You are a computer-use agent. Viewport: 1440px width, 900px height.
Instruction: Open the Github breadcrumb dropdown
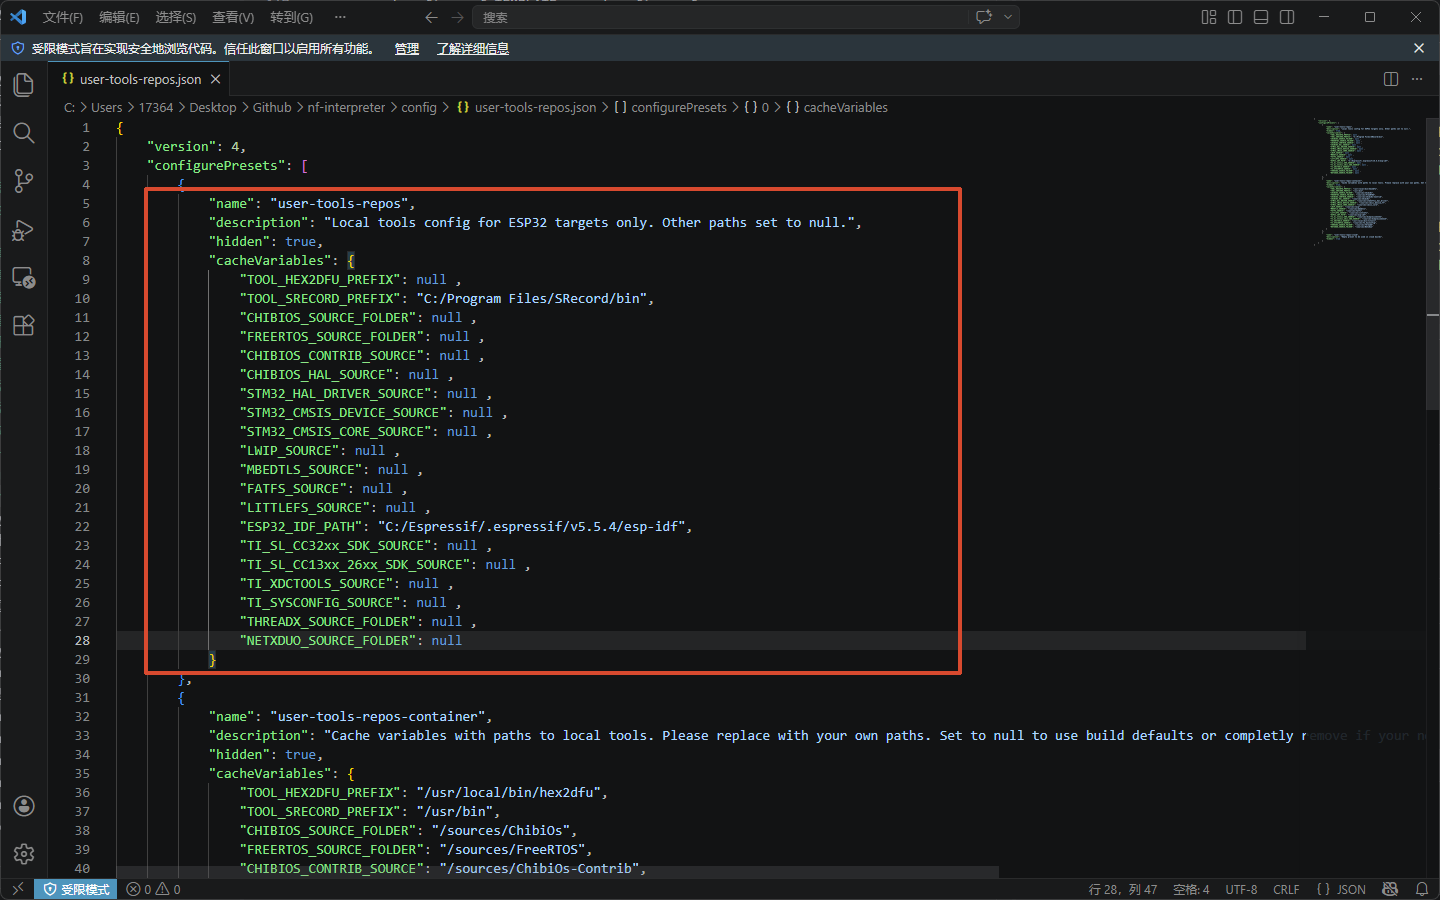click(272, 107)
